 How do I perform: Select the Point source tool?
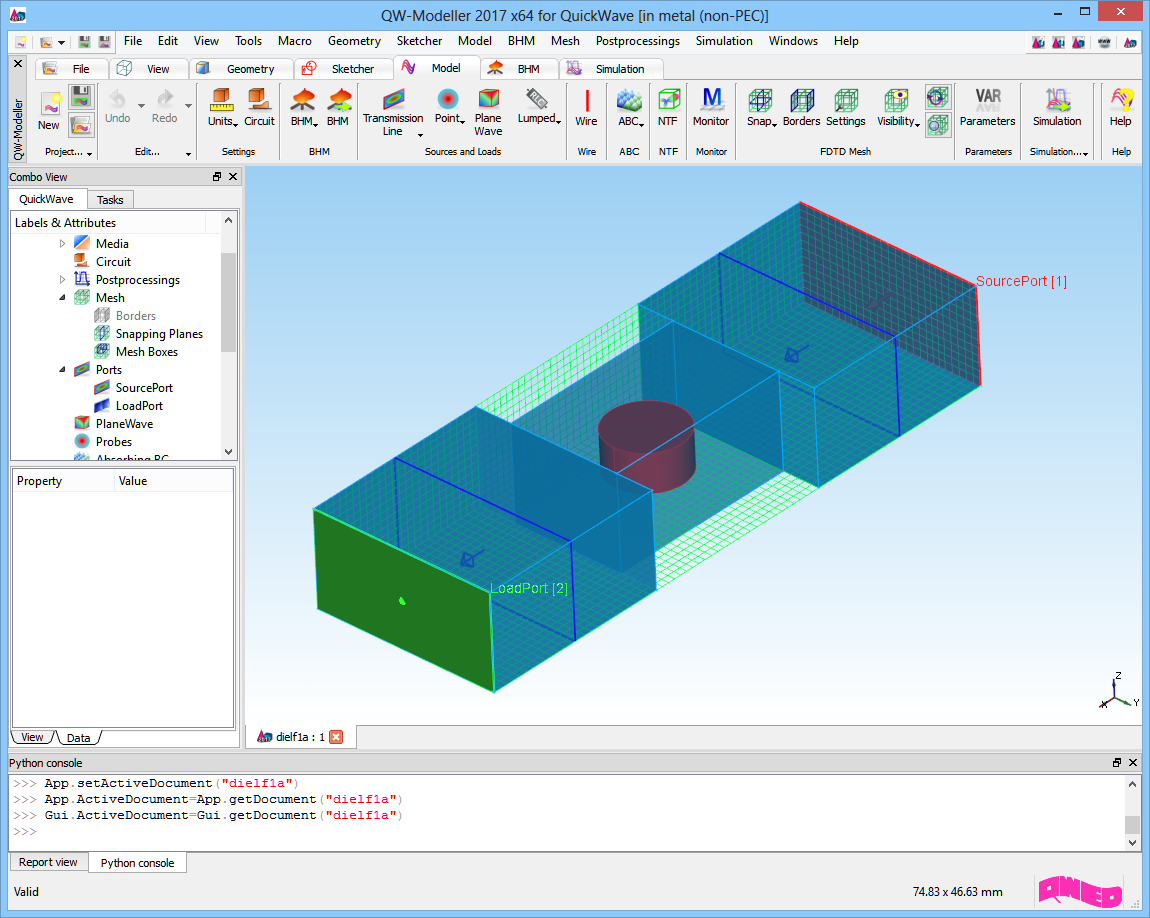(x=449, y=108)
